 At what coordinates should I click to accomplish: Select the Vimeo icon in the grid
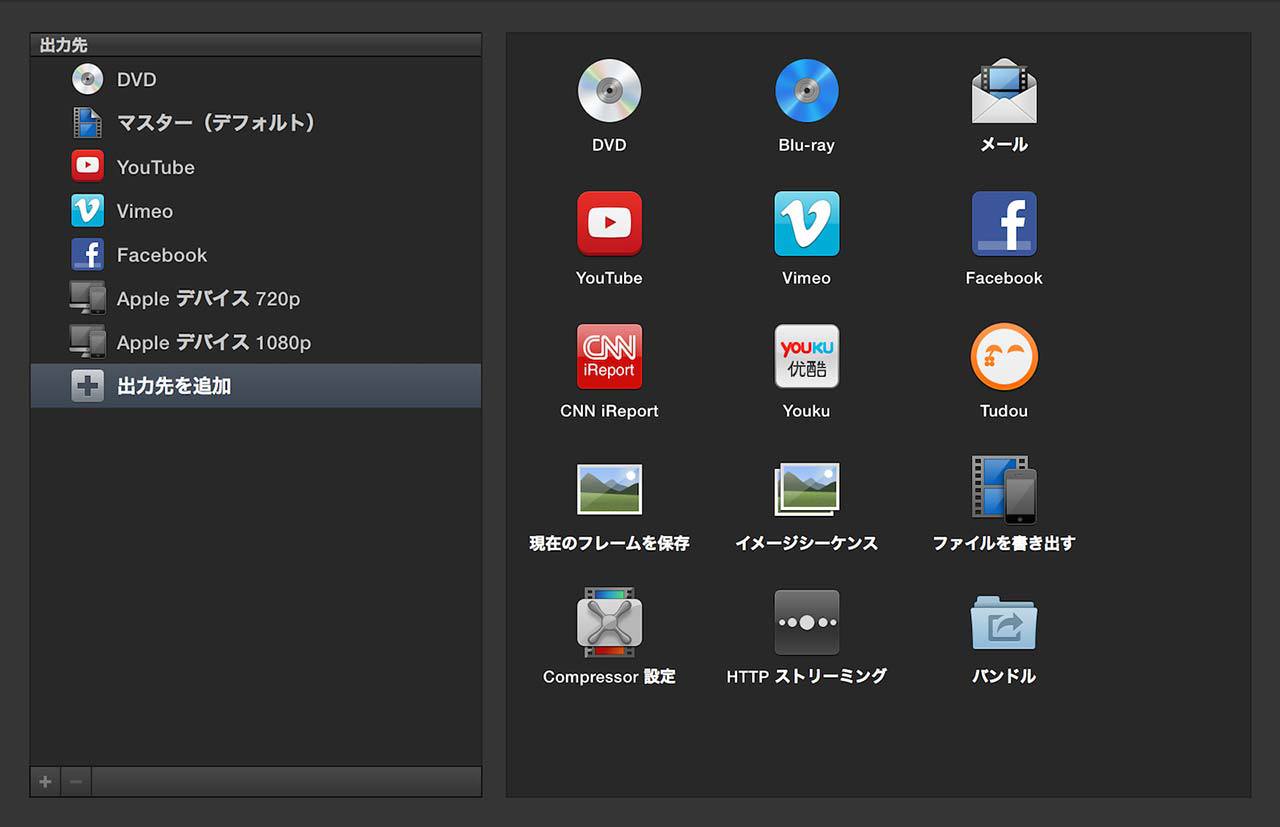click(806, 224)
